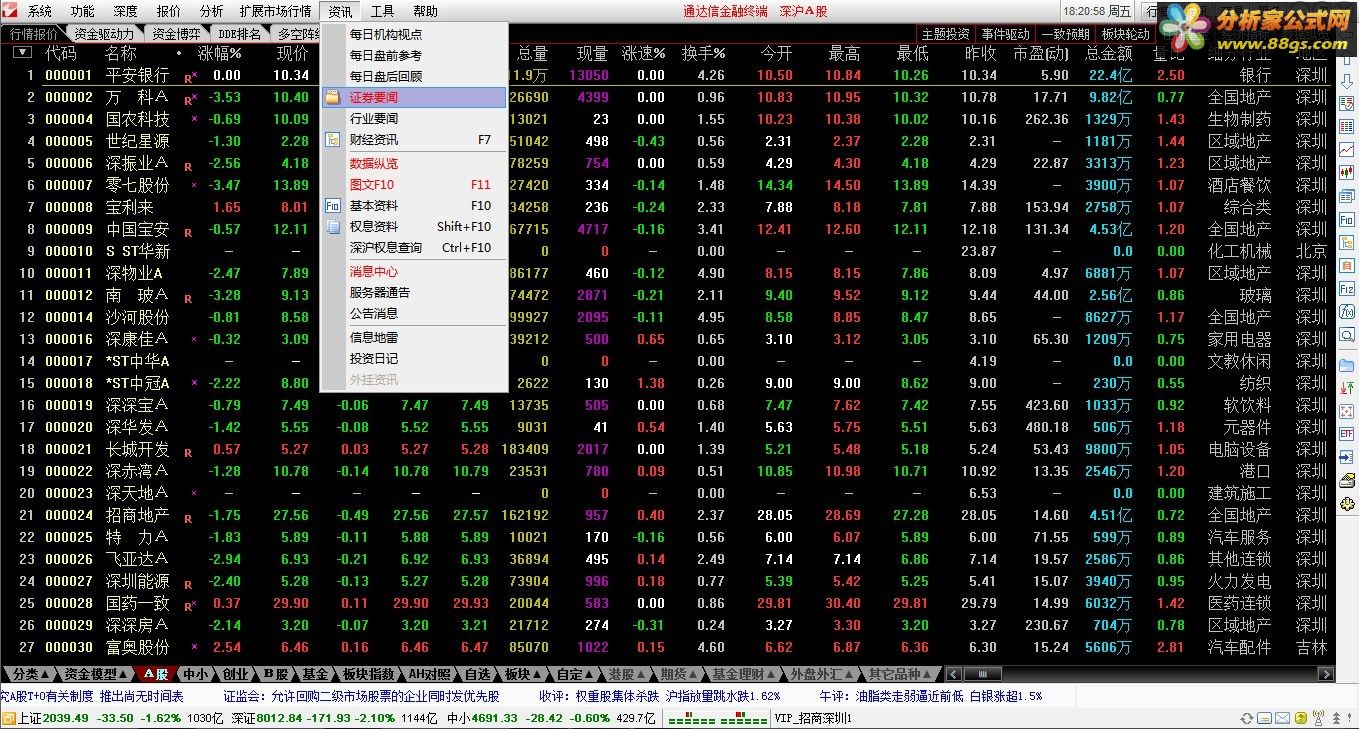Expand the 期货 dropdown tab

coord(680,674)
